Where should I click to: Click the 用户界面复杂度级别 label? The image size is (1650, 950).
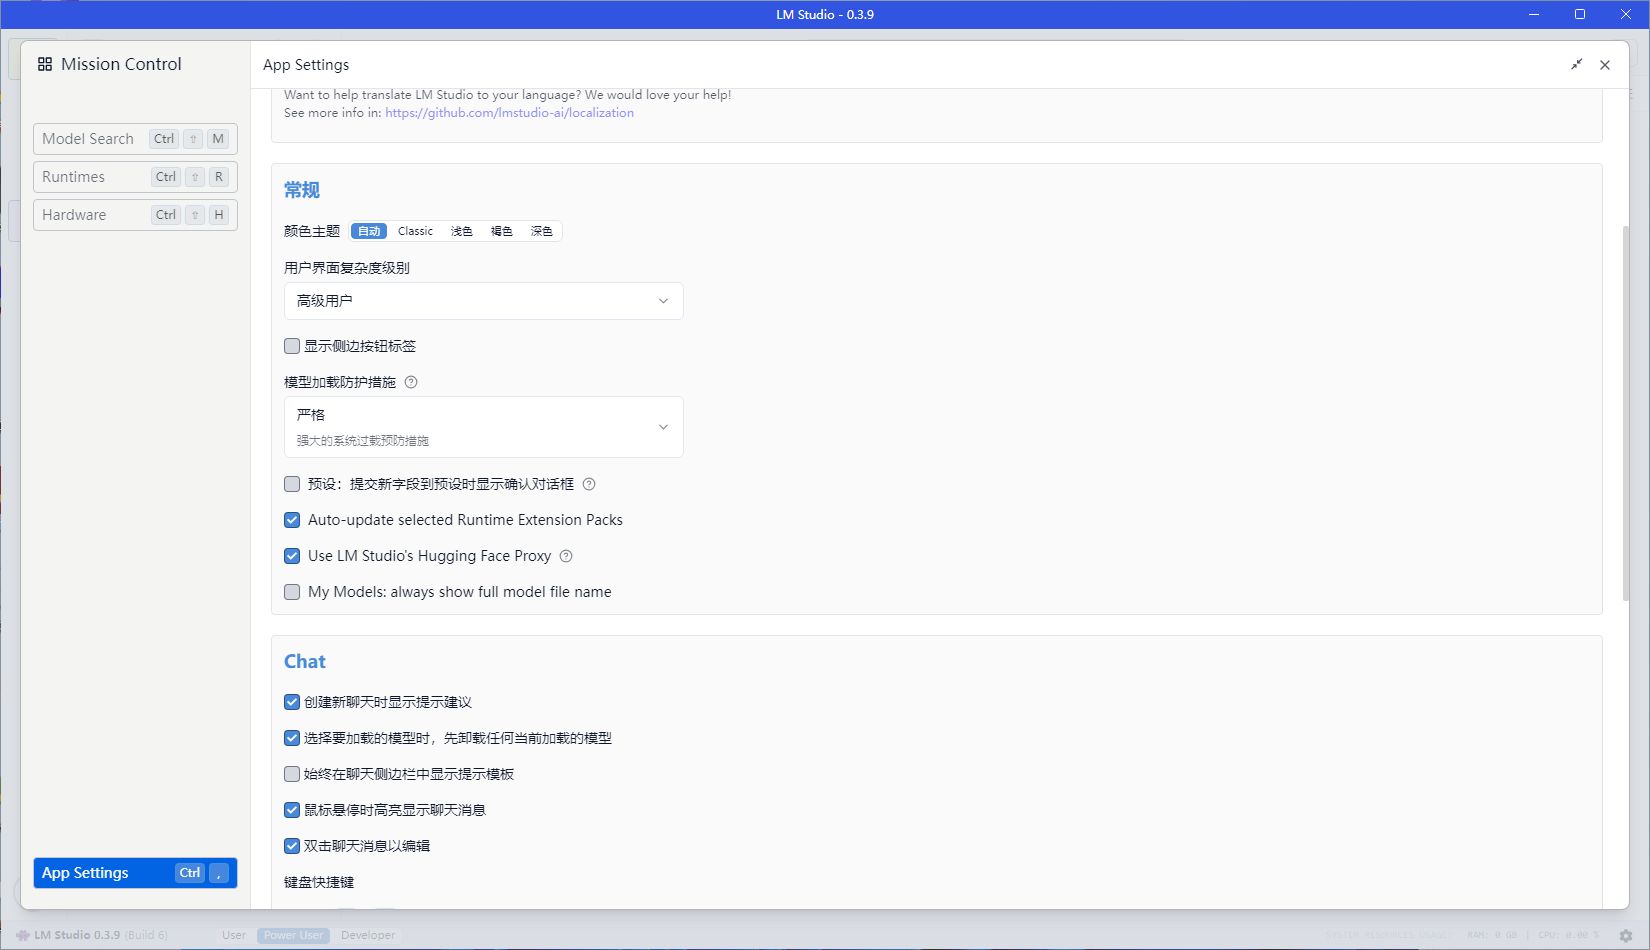click(347, 268)
